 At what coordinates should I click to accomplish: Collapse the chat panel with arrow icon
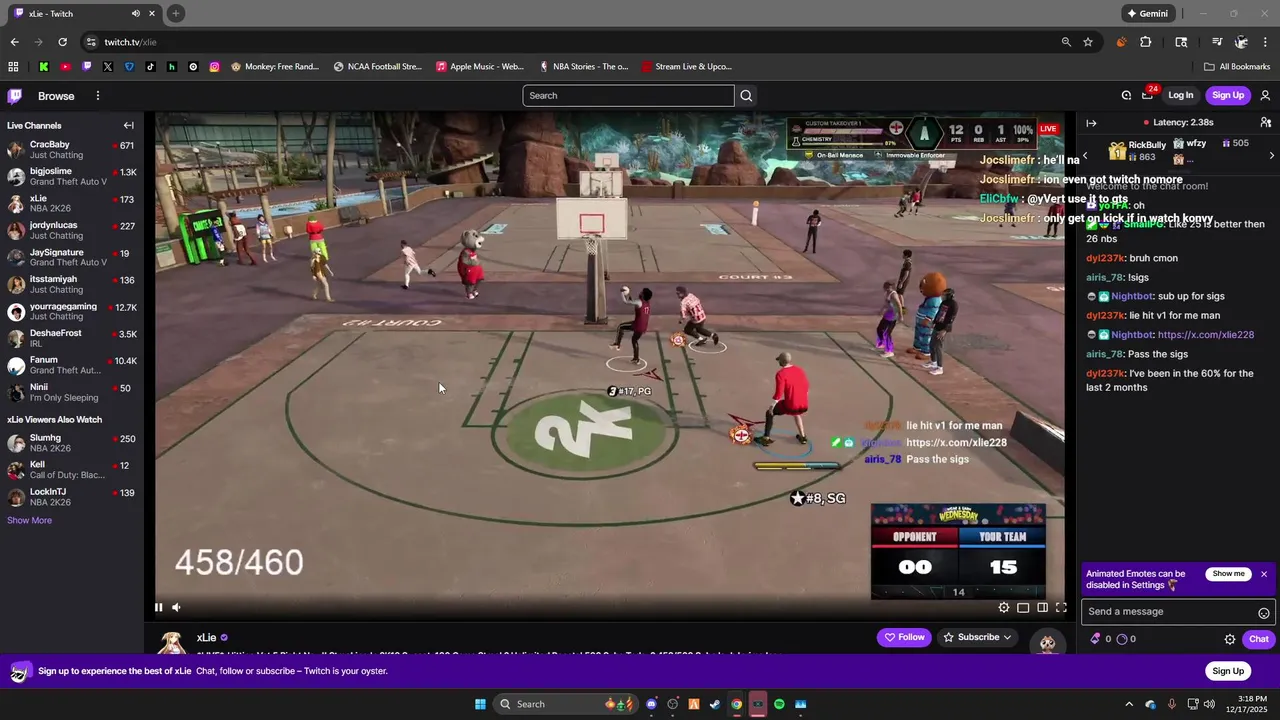click(x=1091, y=123)
